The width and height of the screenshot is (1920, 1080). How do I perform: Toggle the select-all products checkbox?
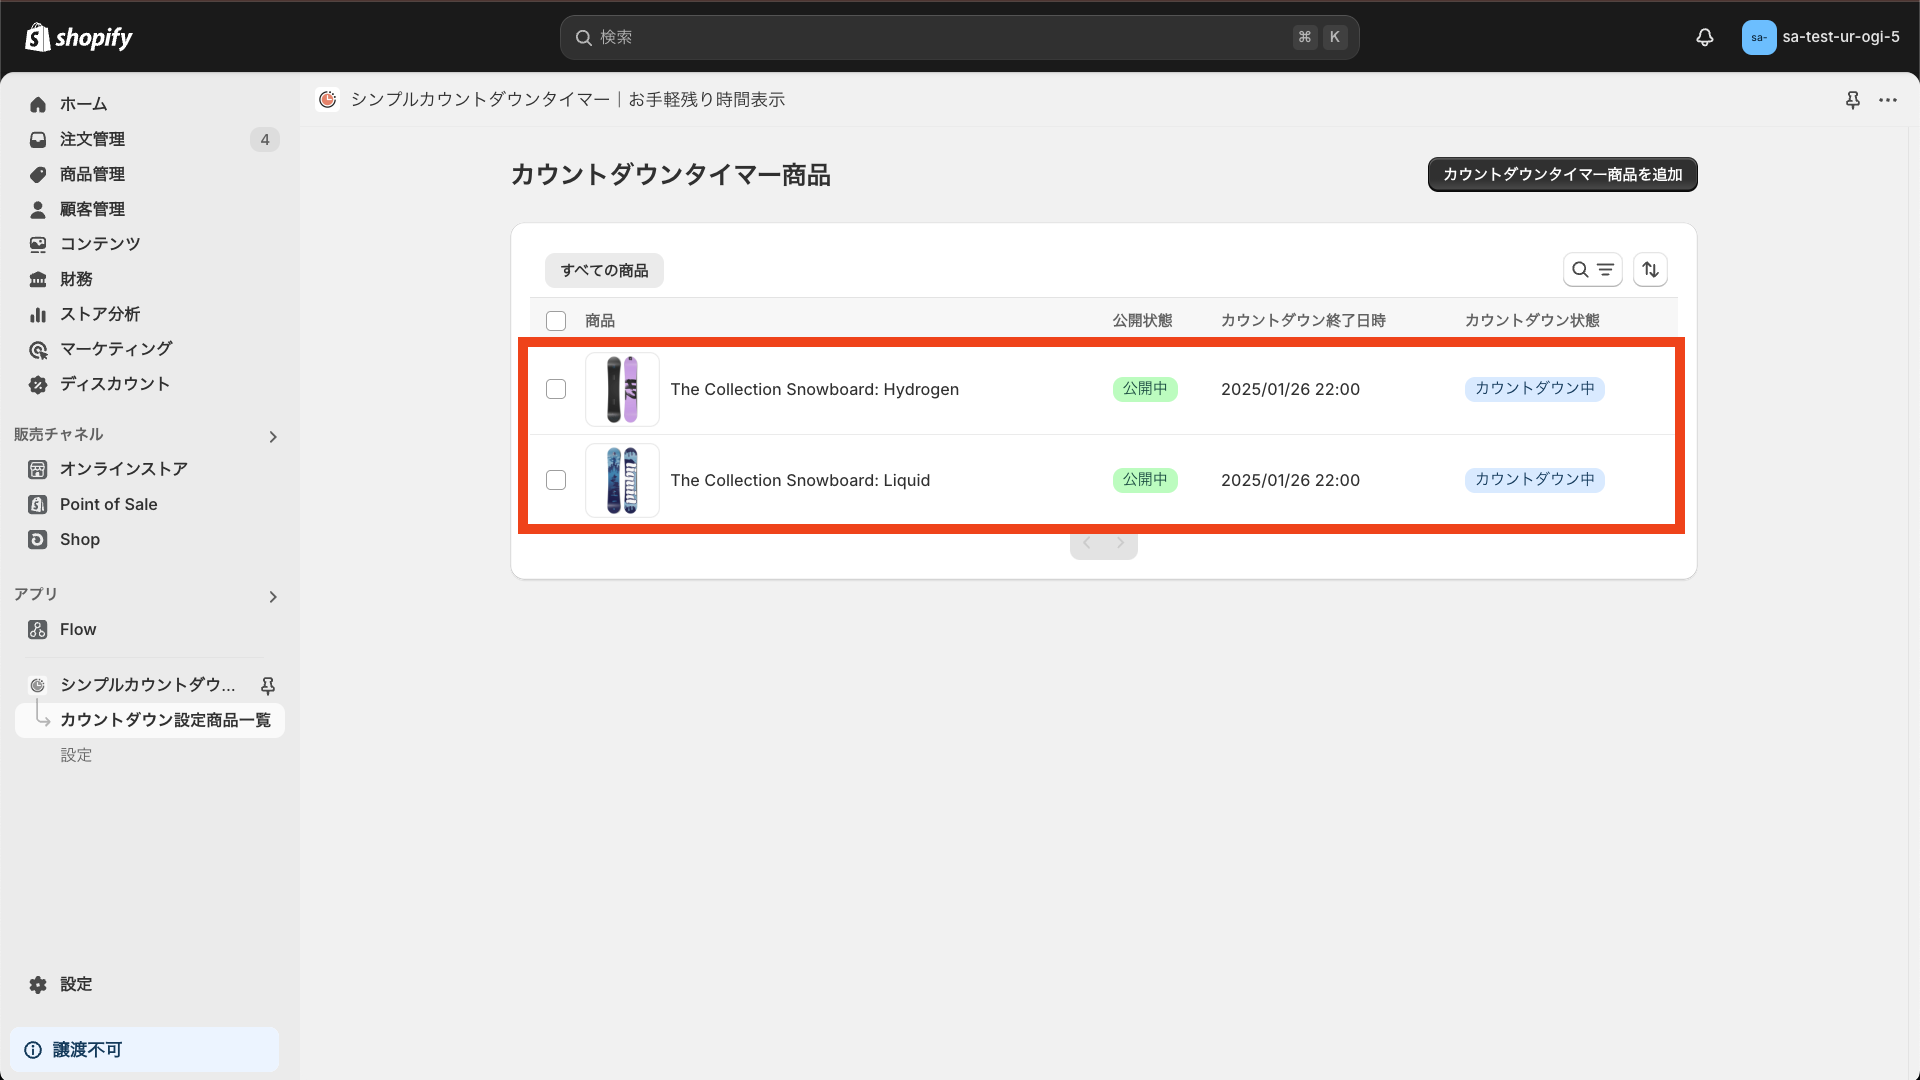[557, 320]
